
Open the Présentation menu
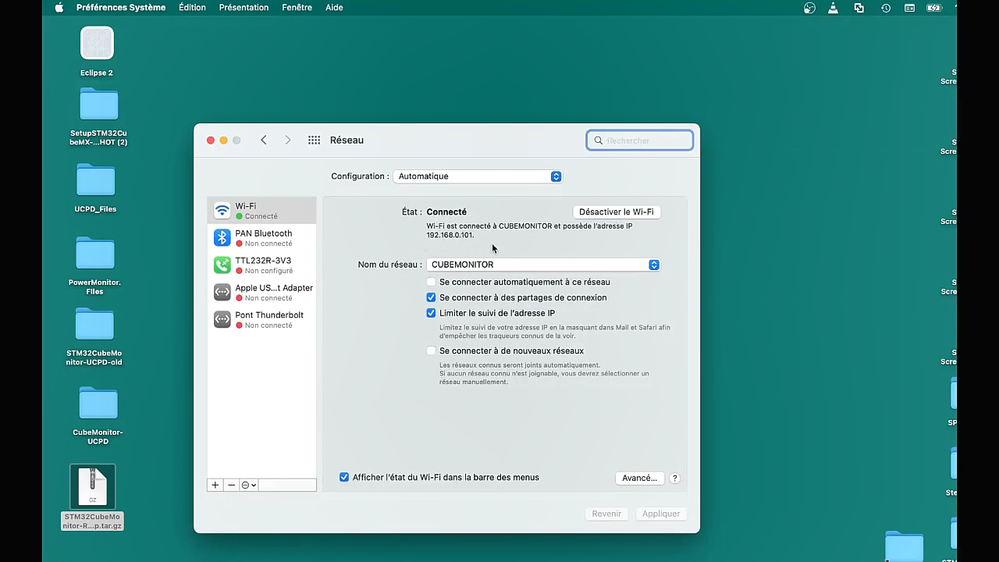[x=243, y=8]
